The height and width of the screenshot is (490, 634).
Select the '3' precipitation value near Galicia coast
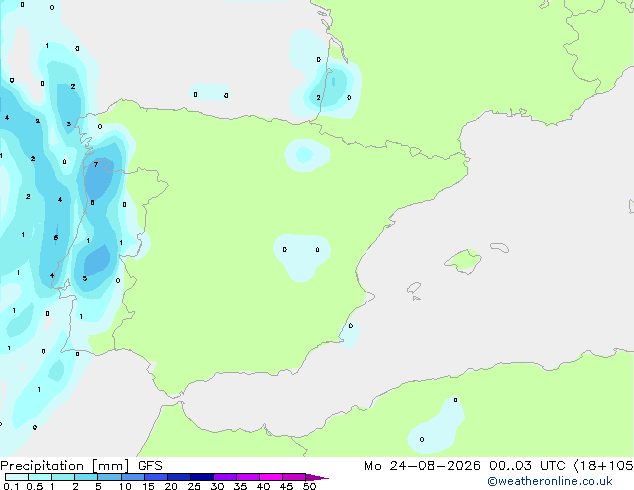point(68,124)
